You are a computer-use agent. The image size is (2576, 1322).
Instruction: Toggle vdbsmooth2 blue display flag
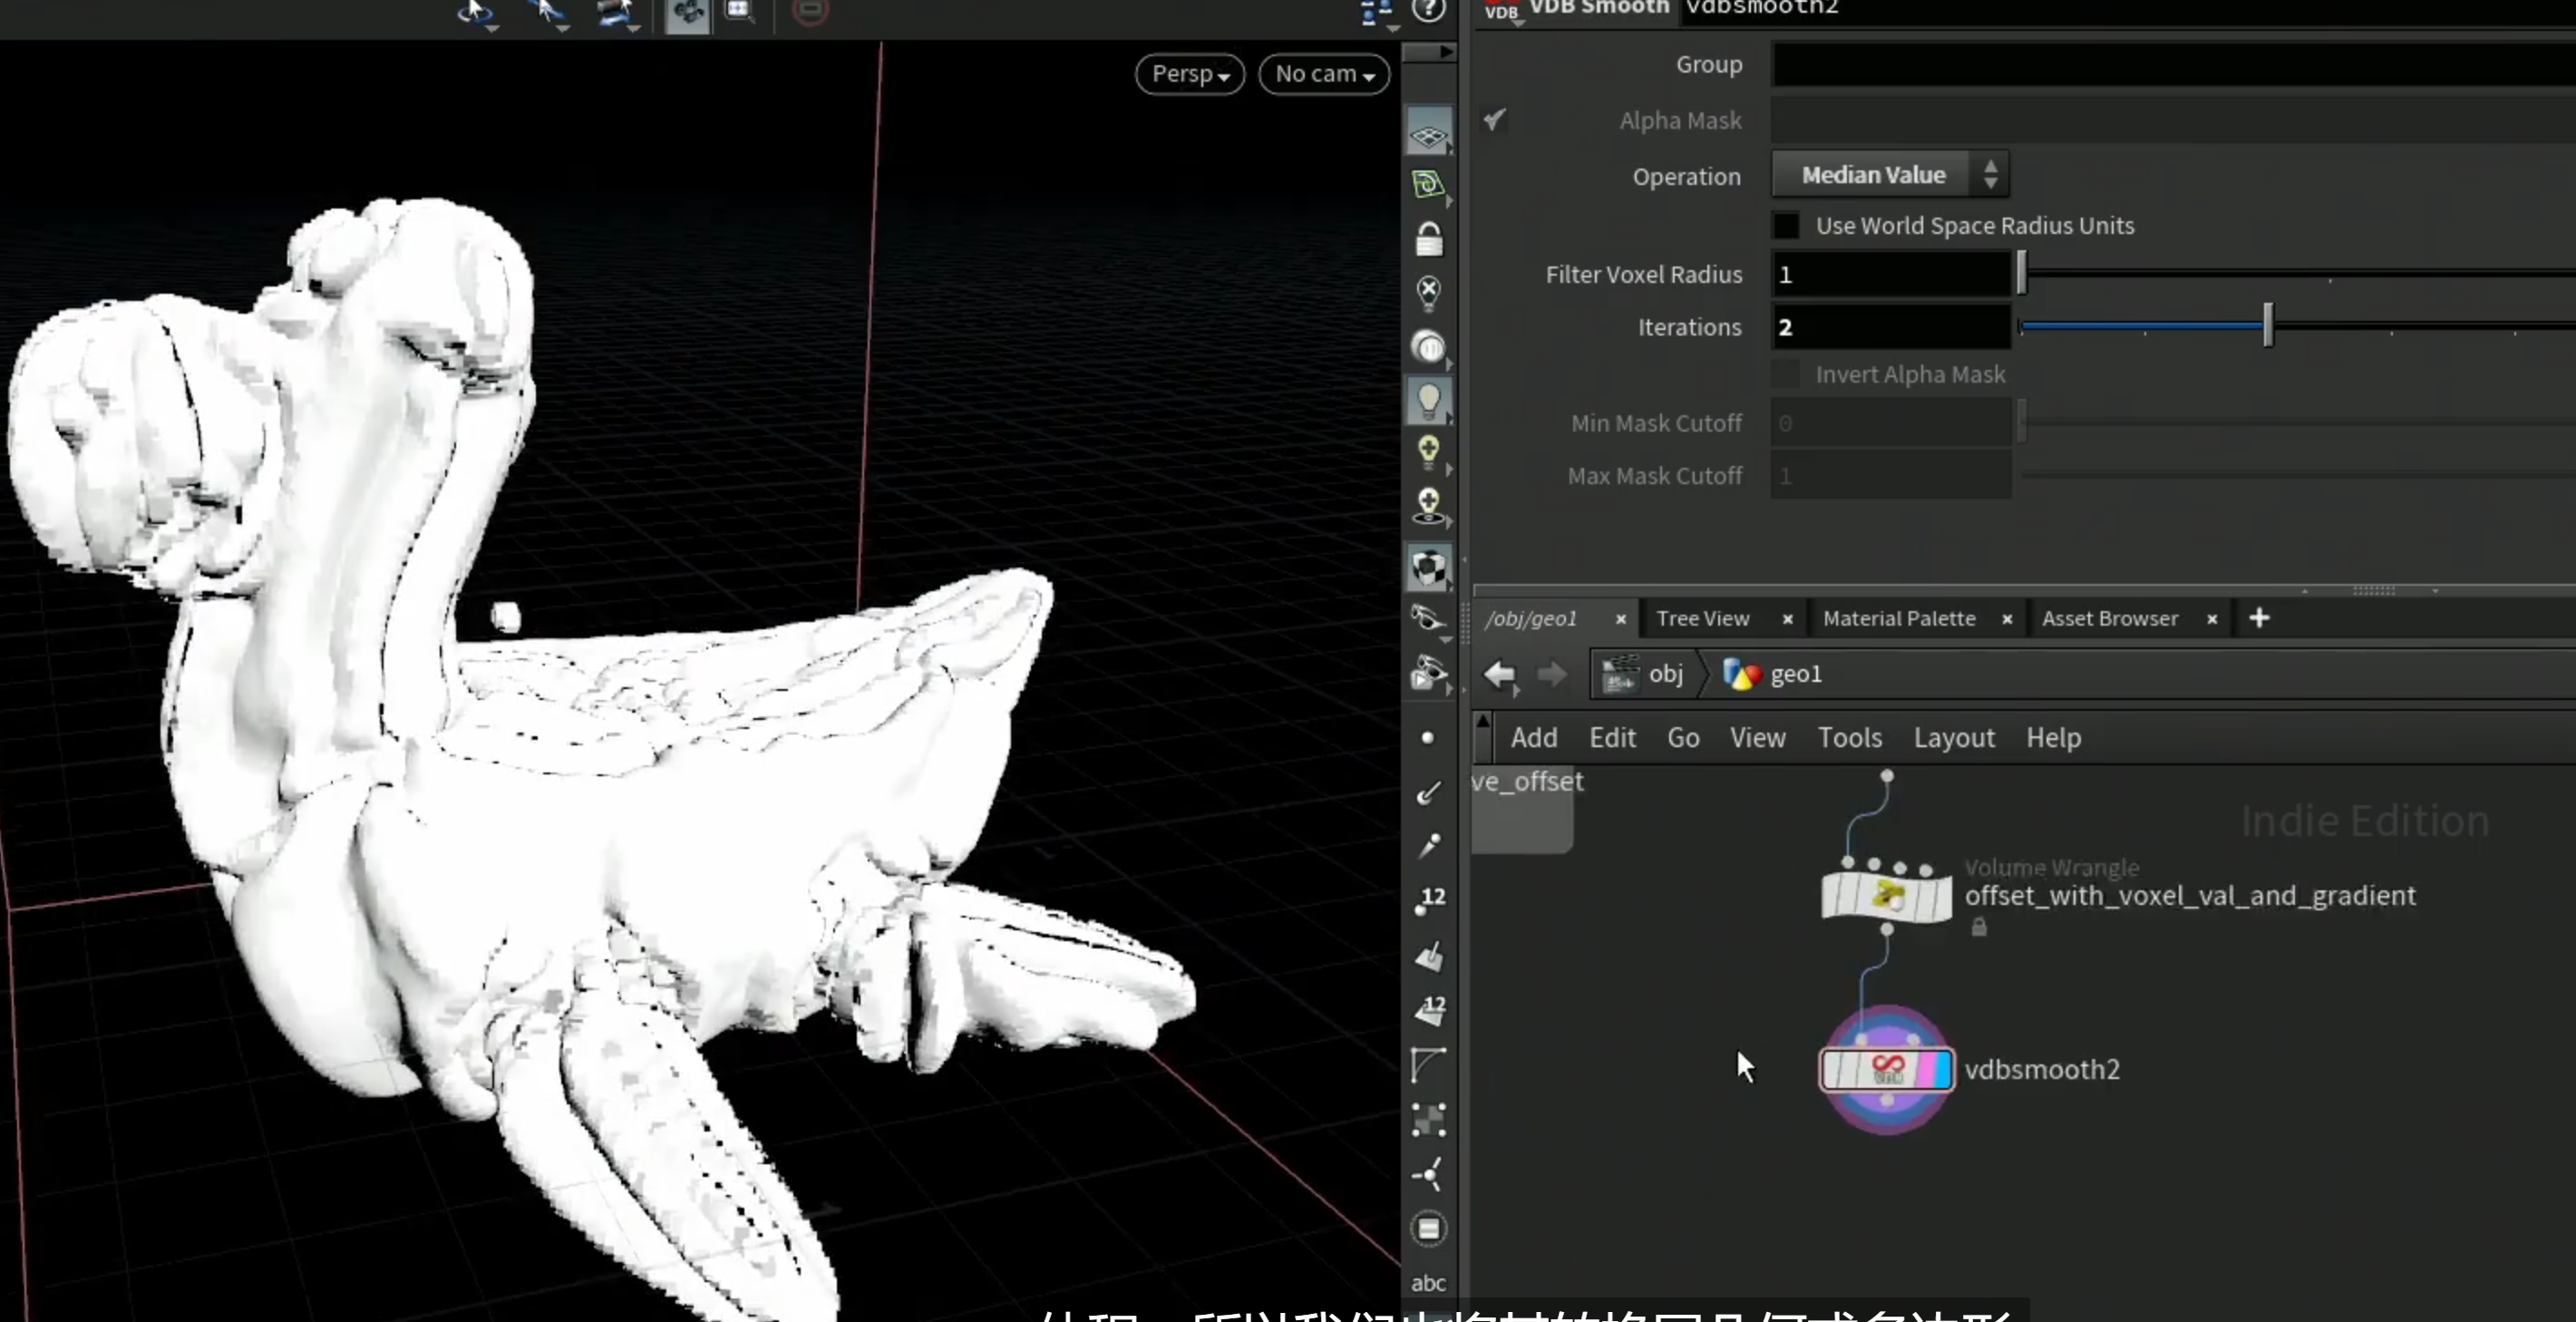pyautogui.click(x=1943, y=1069)
